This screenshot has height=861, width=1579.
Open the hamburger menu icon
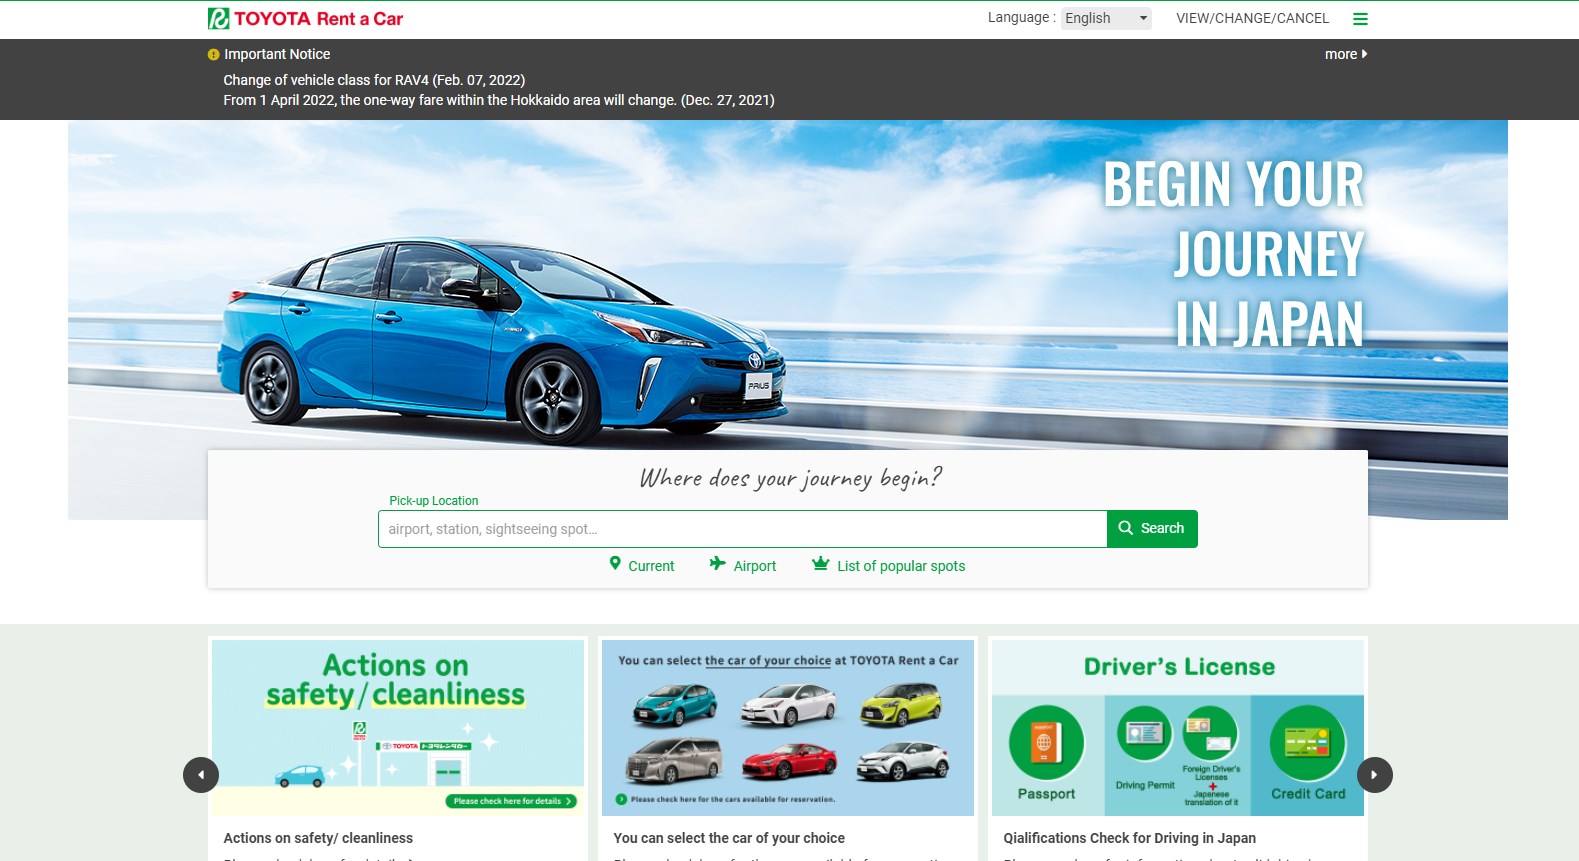pyautogui.click(x=1360, y=19)
